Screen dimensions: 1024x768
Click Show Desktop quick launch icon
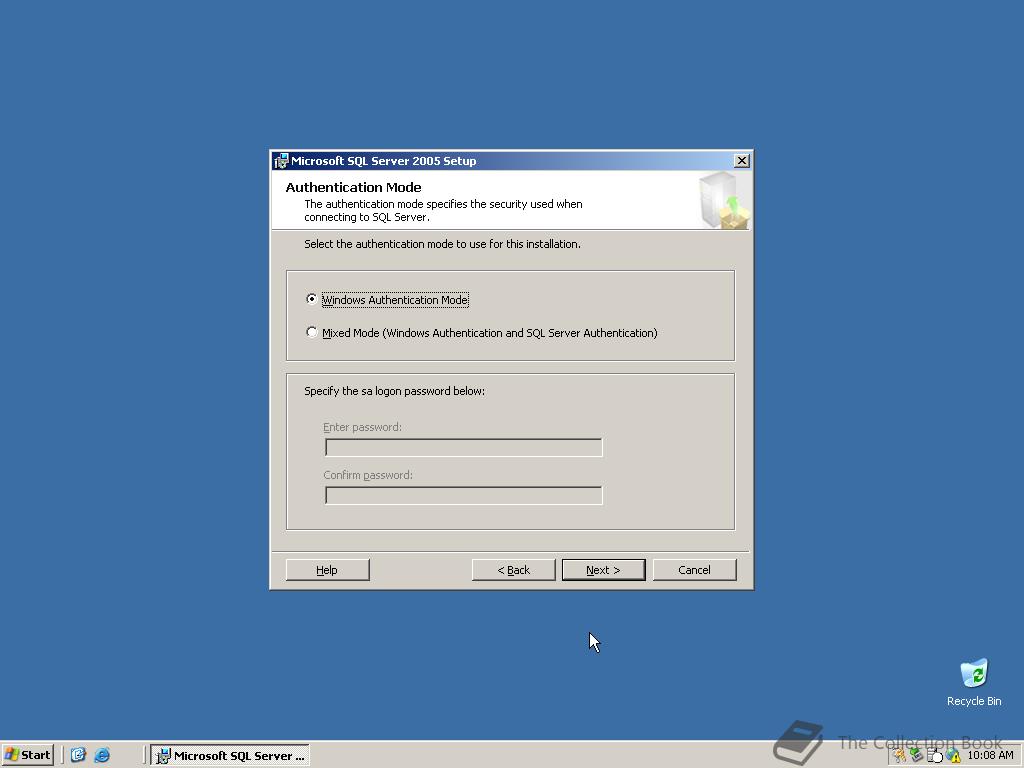pyautogui.click(x=78, y=755)
